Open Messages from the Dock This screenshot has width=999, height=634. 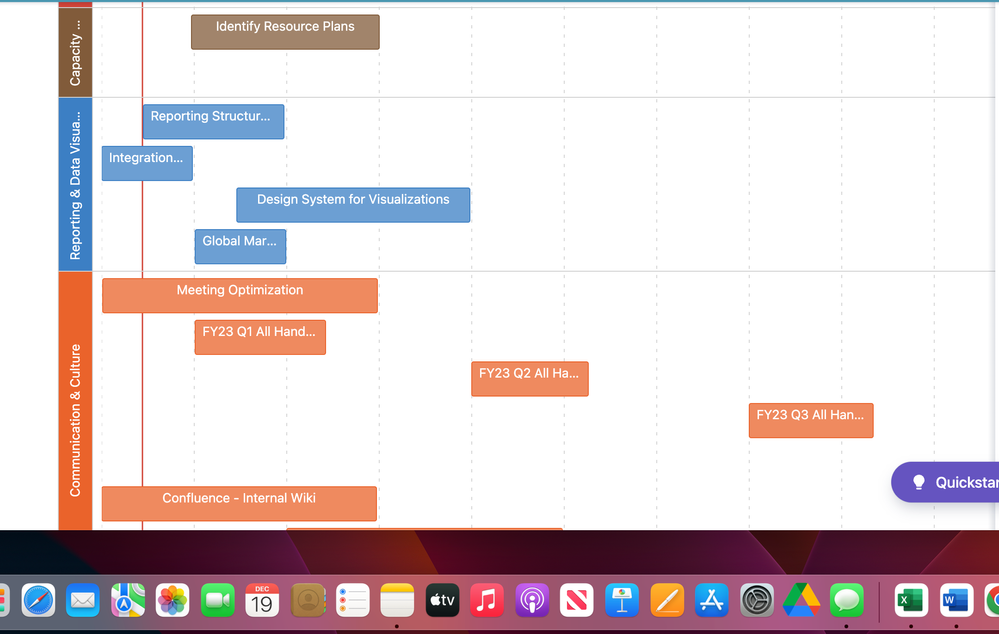pos(846,600)
